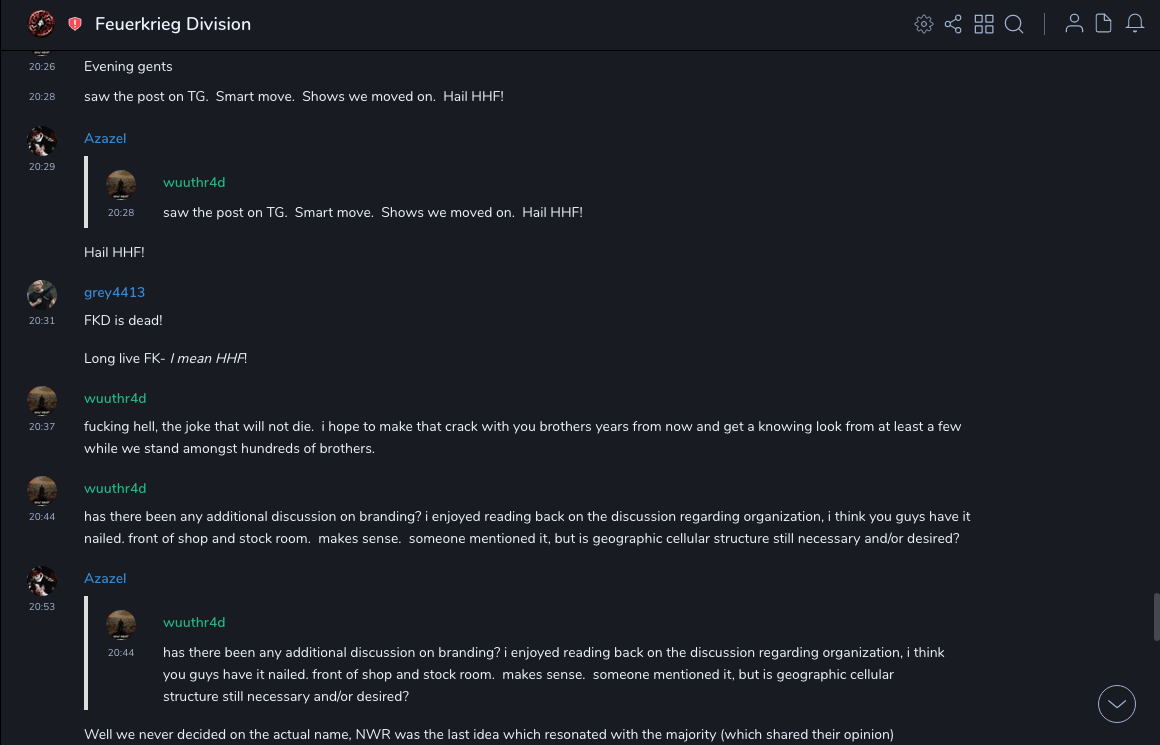Click the share icon in the header
This screenshot has height=745, width=1160.
point(953,24)
